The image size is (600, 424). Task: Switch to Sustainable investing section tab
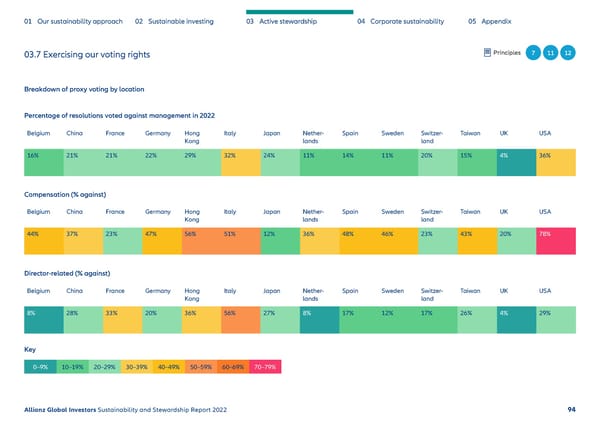pos(174,21)
